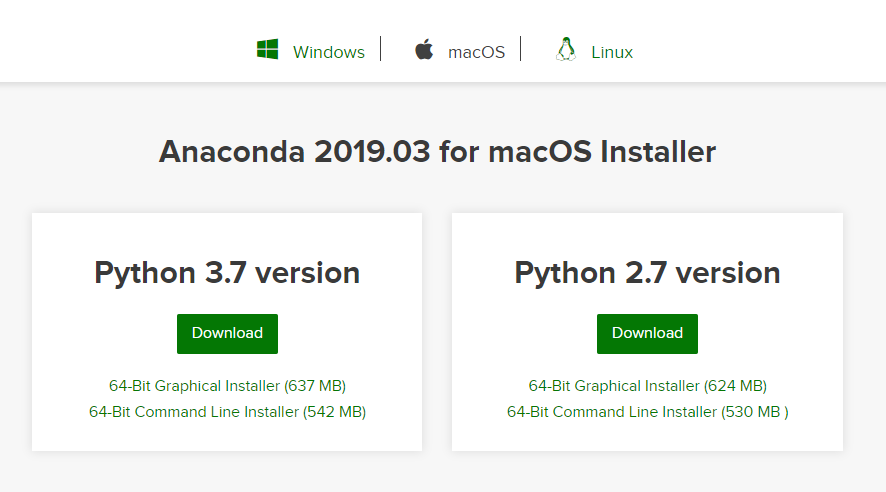Open the Linux tab
This screenshot has width=886, height=492.
pos(612,52)
